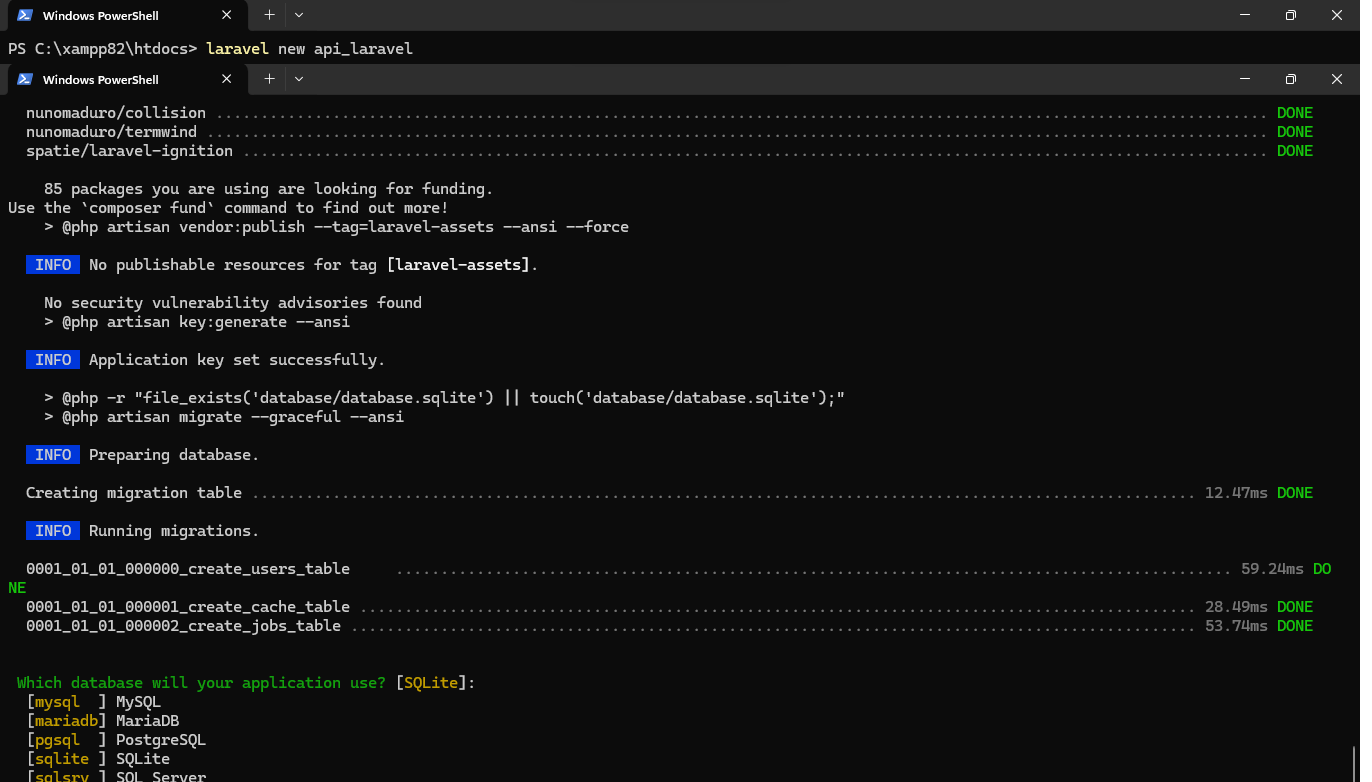Click the '53.74ms' timing value
Screen dimensions: 1372x782
point(1236,626)
